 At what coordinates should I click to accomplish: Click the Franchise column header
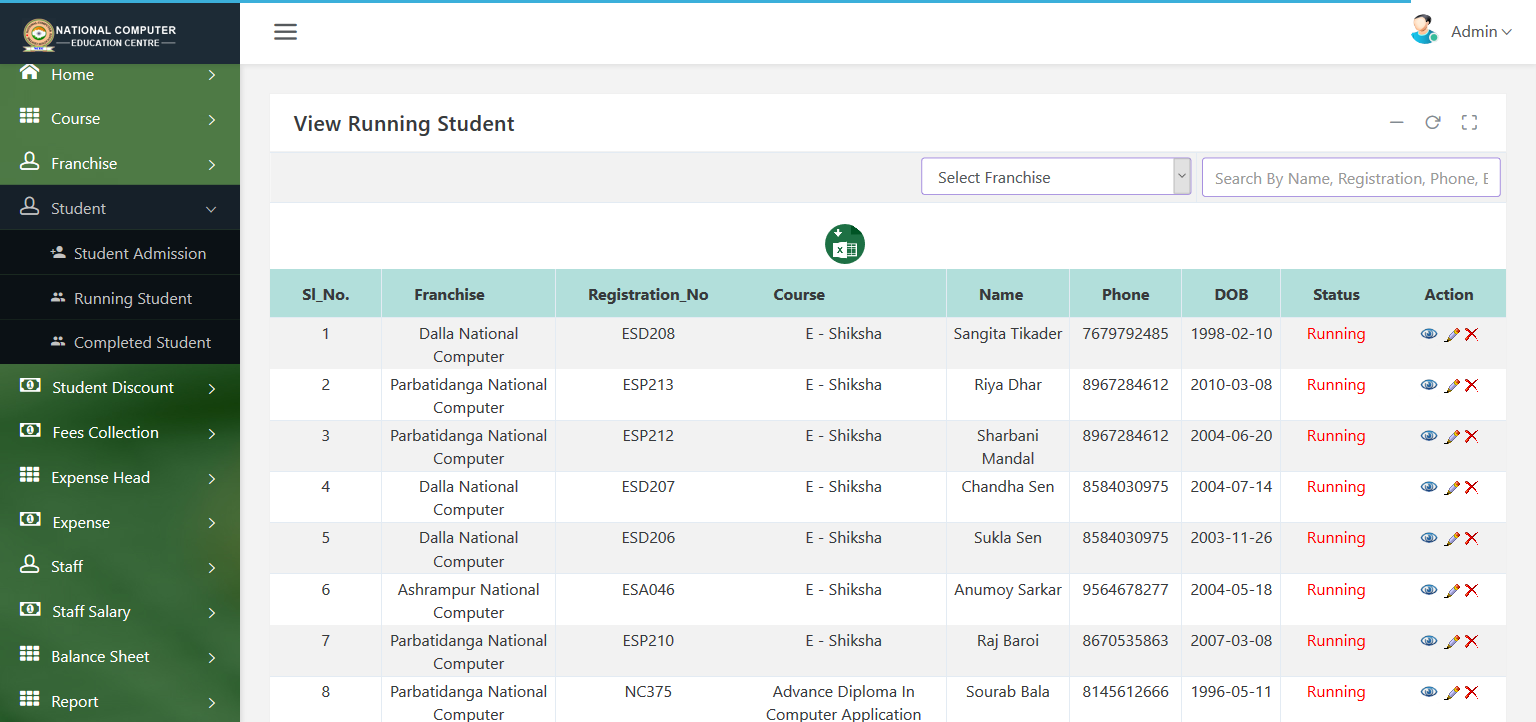pyautogui.click(x=449, y=295)
